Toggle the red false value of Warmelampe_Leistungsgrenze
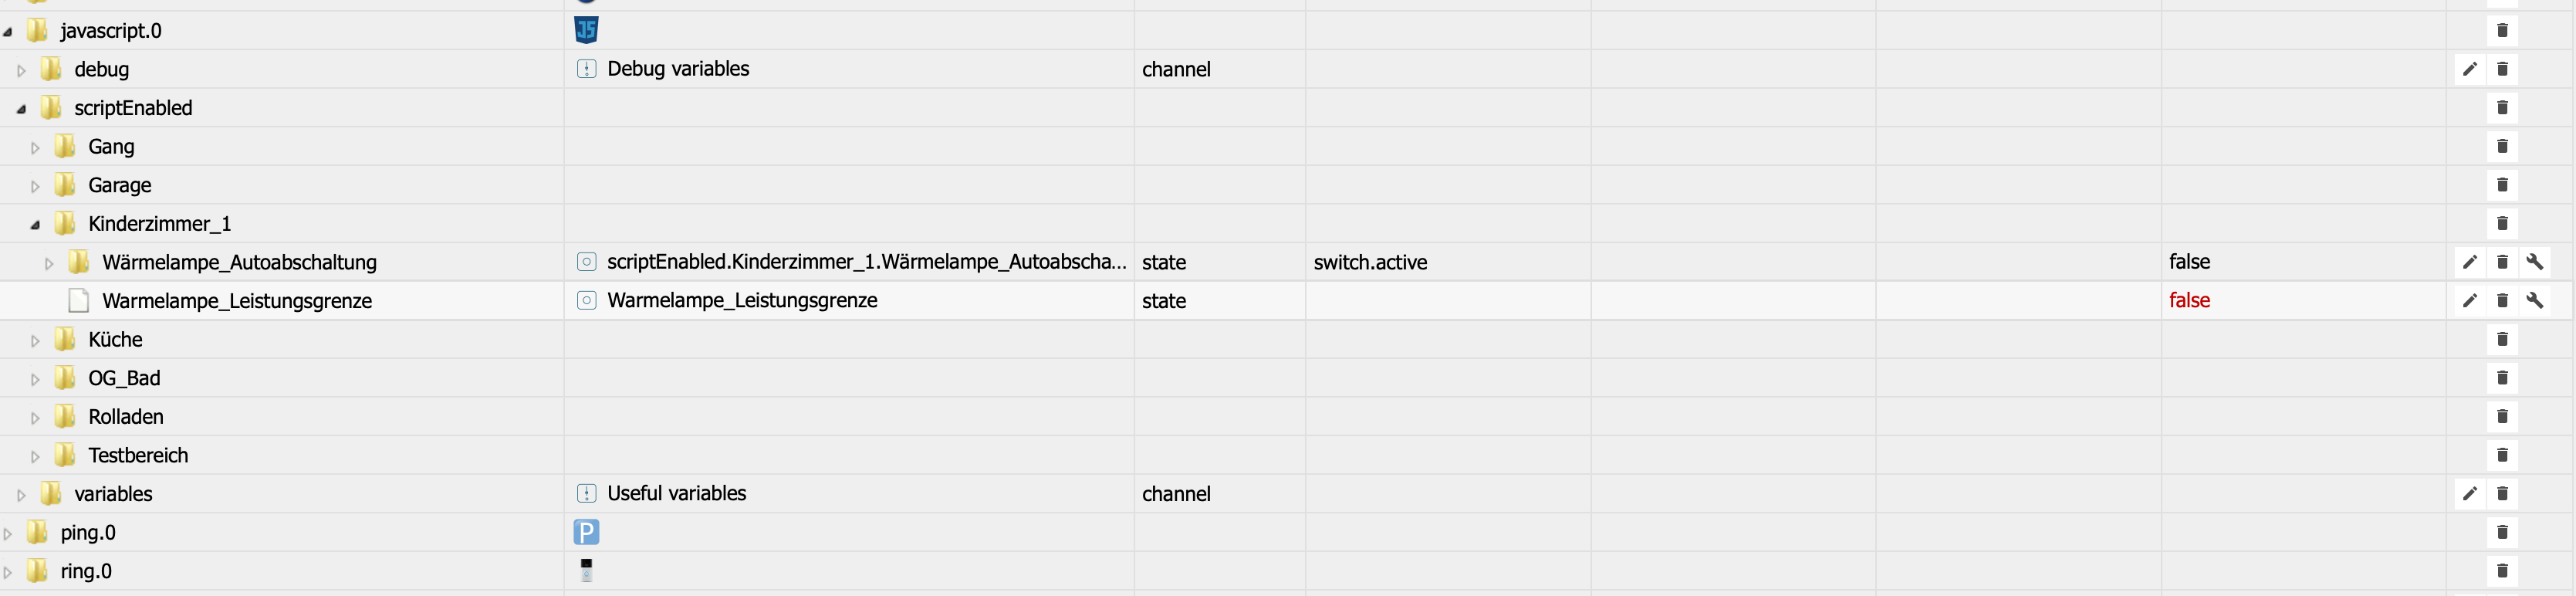Screen dimensions: 2576x596 [2189, 301]
